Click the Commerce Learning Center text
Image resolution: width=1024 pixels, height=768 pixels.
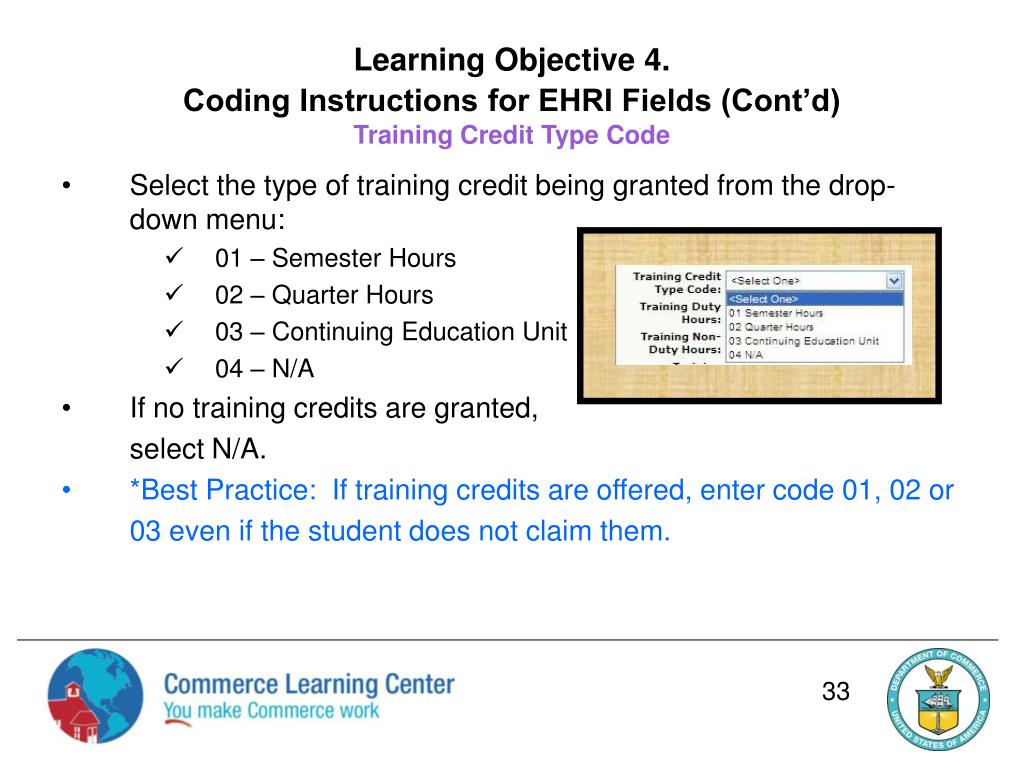pos(309,685)
